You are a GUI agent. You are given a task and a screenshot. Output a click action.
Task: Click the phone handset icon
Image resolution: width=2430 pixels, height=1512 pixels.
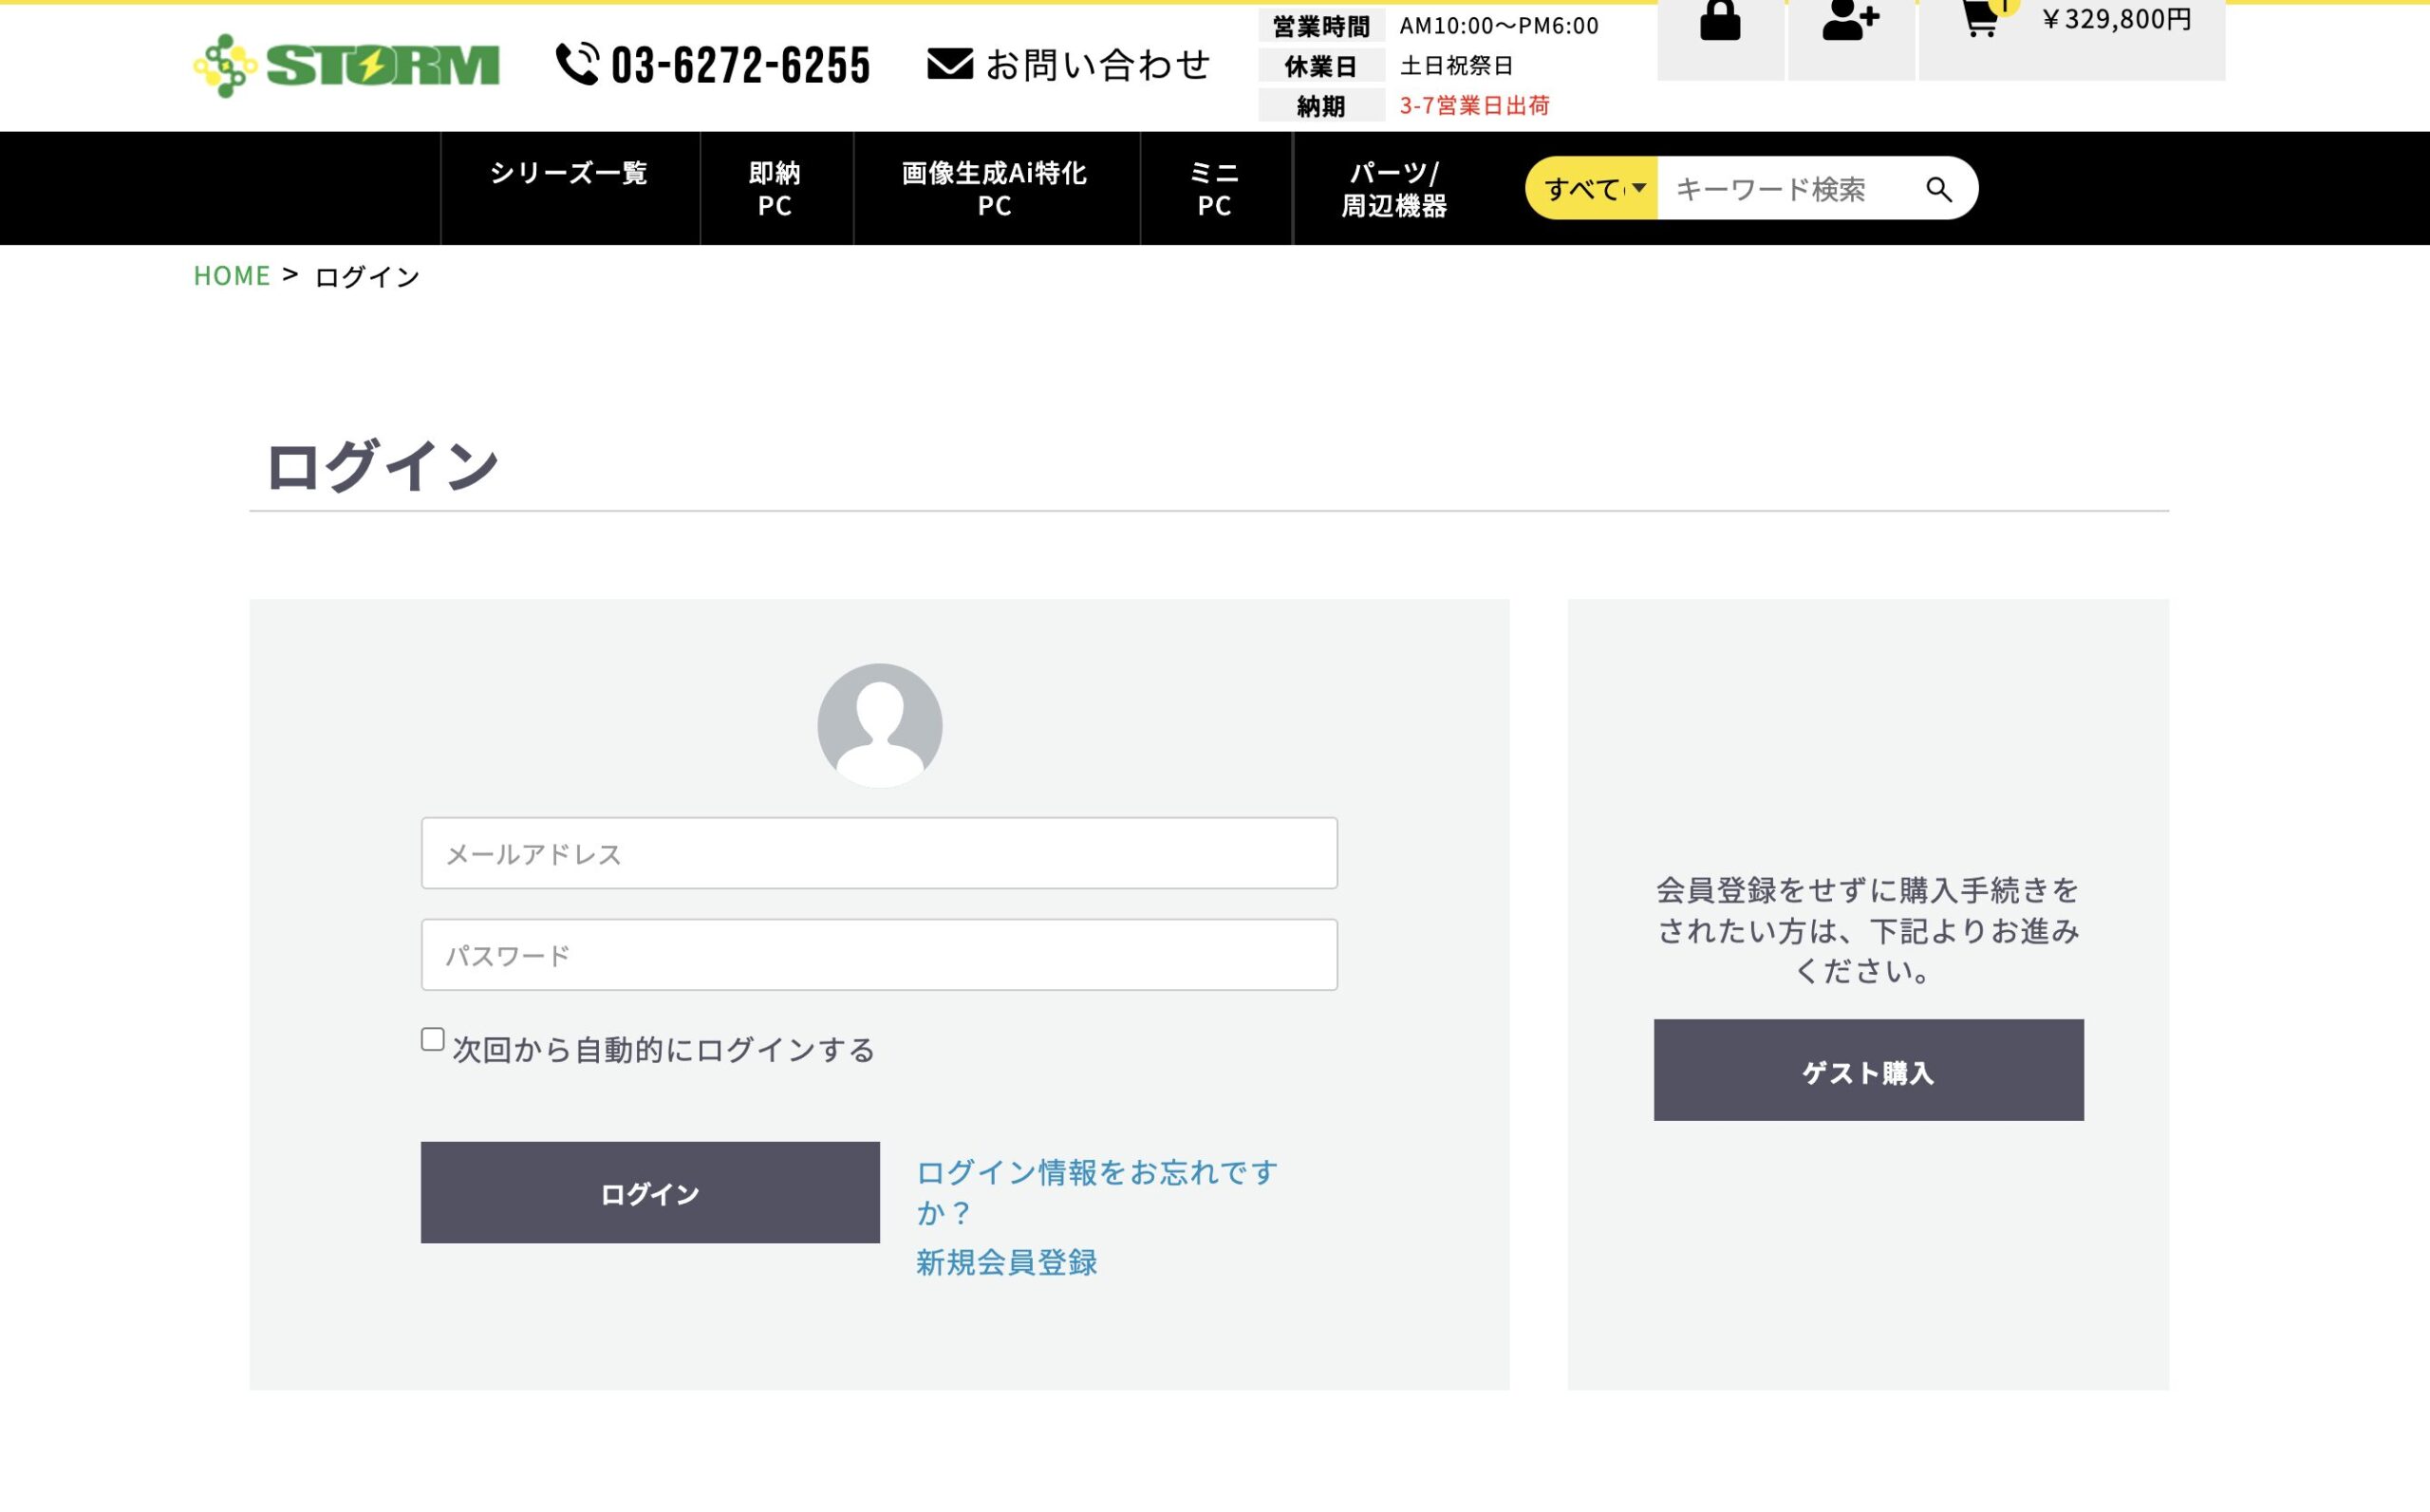pos(577,65)
